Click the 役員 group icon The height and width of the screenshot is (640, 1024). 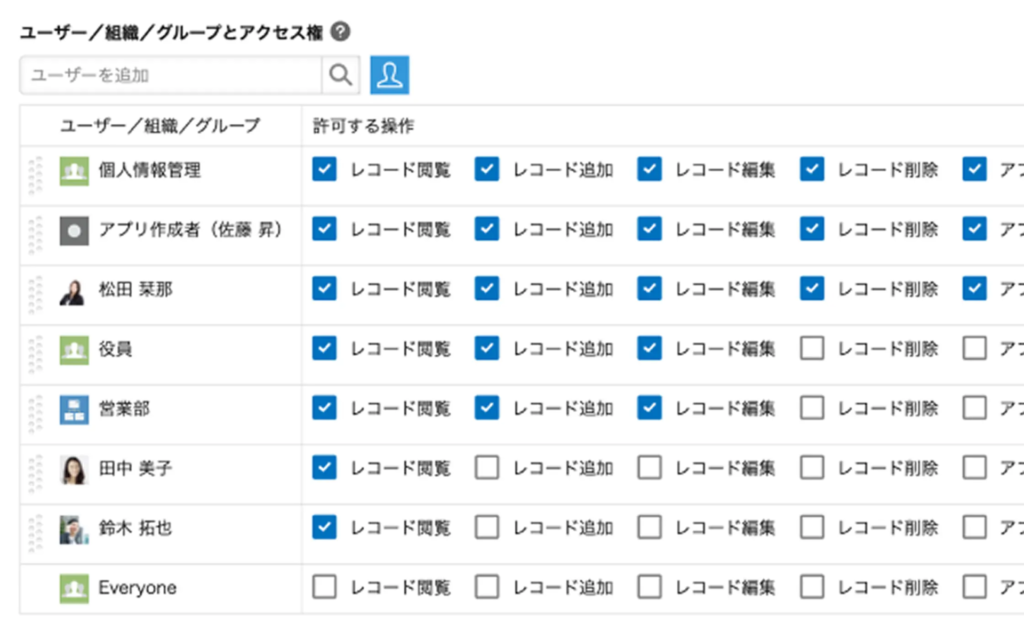pyautogui.click(x=75, y=348)
